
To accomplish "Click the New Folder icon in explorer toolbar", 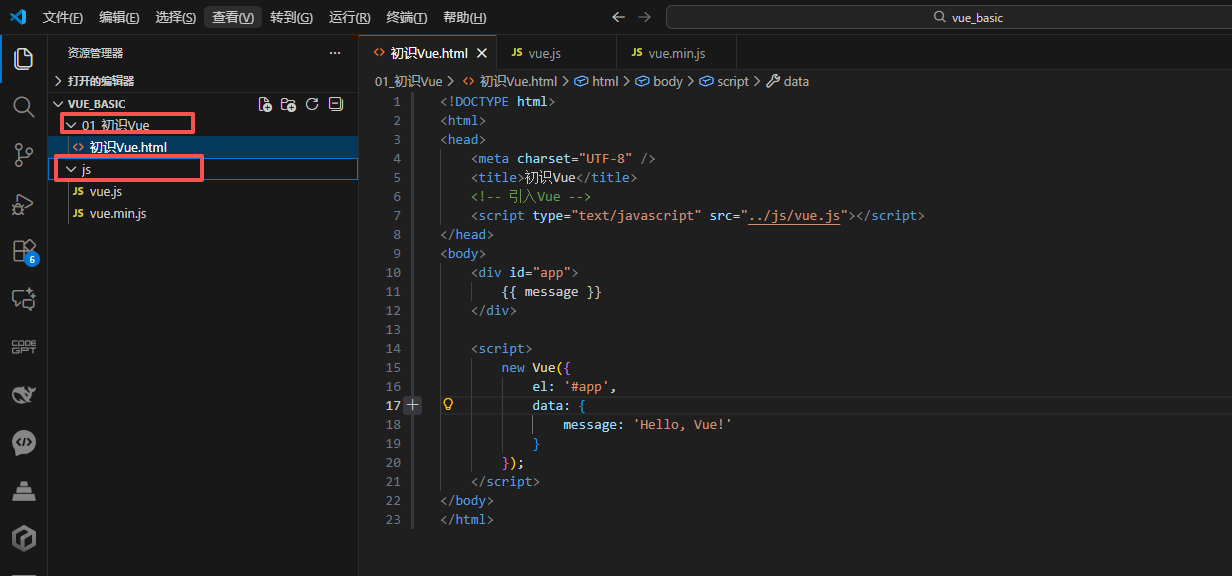I will coord(288,104).
